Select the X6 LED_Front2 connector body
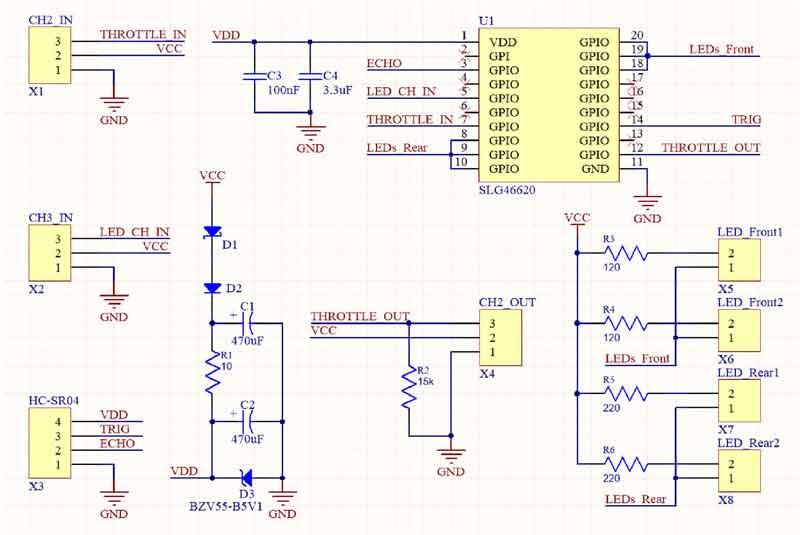Viewport: 800px width, 535px height. pyautogui.click(x=739, y=330)
